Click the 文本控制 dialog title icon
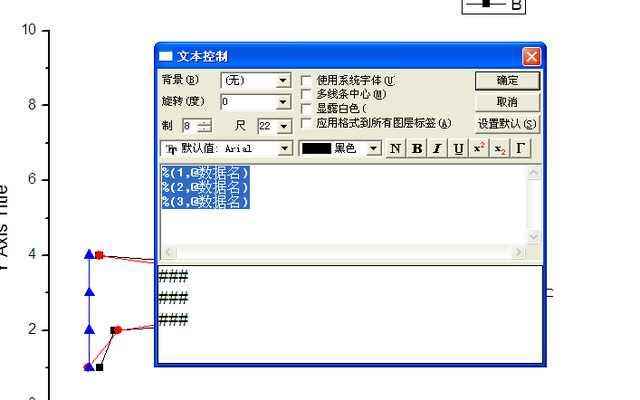640x400 pixels. coord(165,56)
